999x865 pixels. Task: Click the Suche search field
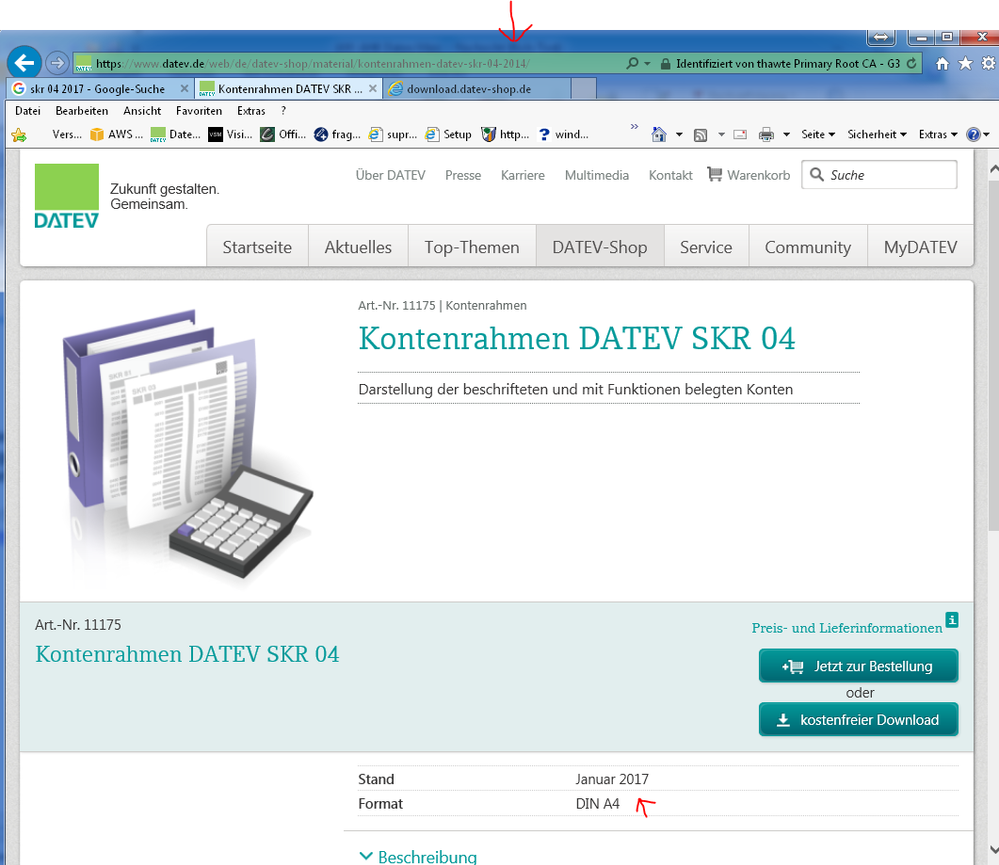click(888, 175)
